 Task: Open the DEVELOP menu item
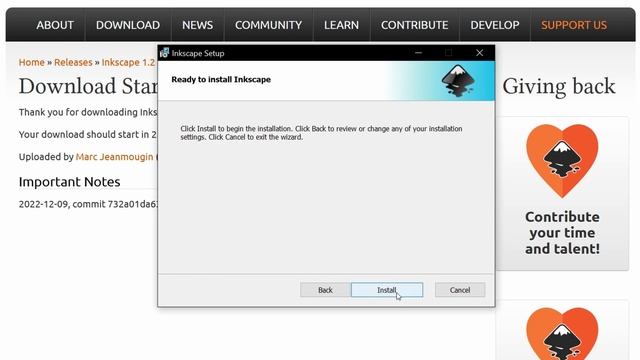pyautogui.click(x=495, y=25)
